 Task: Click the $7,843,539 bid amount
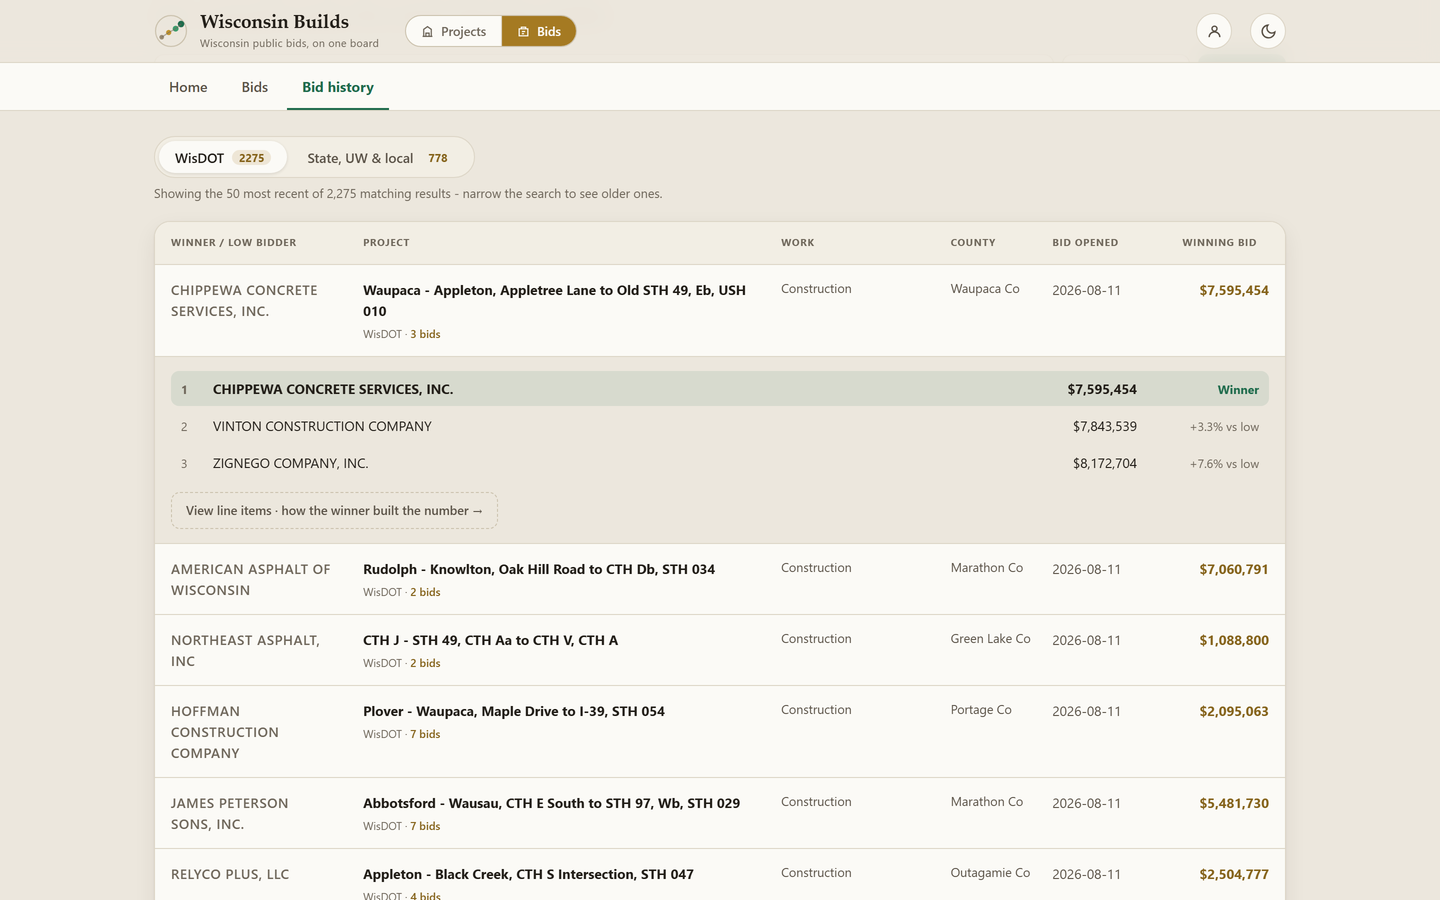click(x=1105, y=426)
